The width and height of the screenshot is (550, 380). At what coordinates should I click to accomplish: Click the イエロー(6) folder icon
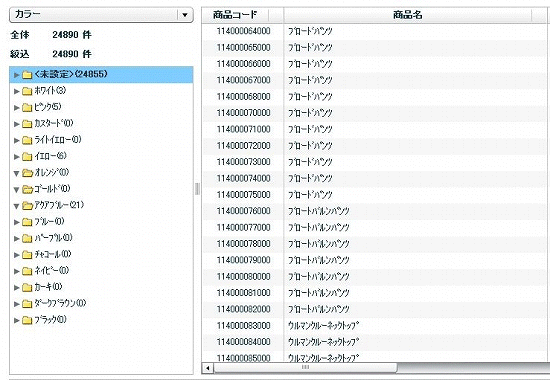tap(27, 156)
